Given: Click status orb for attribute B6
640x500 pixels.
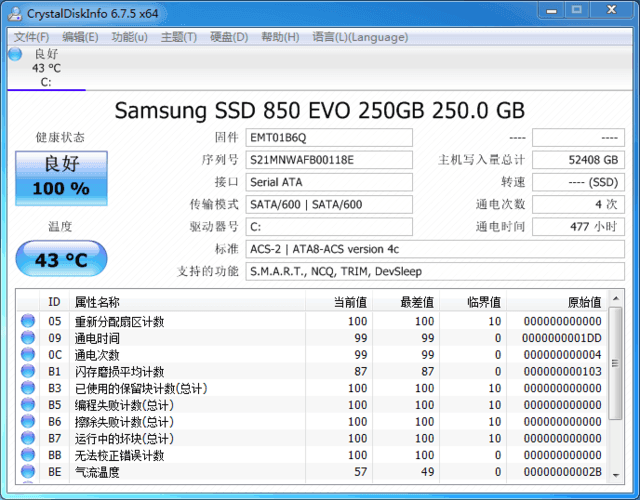Looking at the screenshot, I should tap(28, 421).
